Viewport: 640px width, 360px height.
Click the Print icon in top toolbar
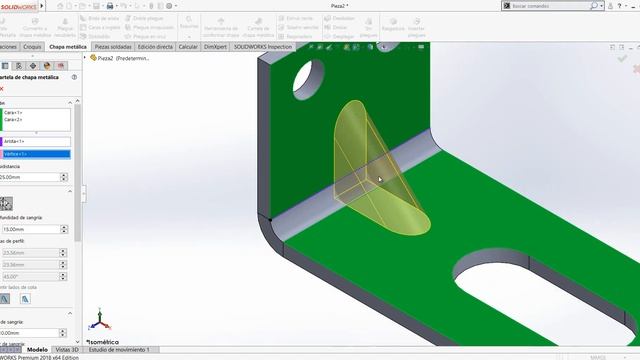pyautogui.click(x=110, y=6)
